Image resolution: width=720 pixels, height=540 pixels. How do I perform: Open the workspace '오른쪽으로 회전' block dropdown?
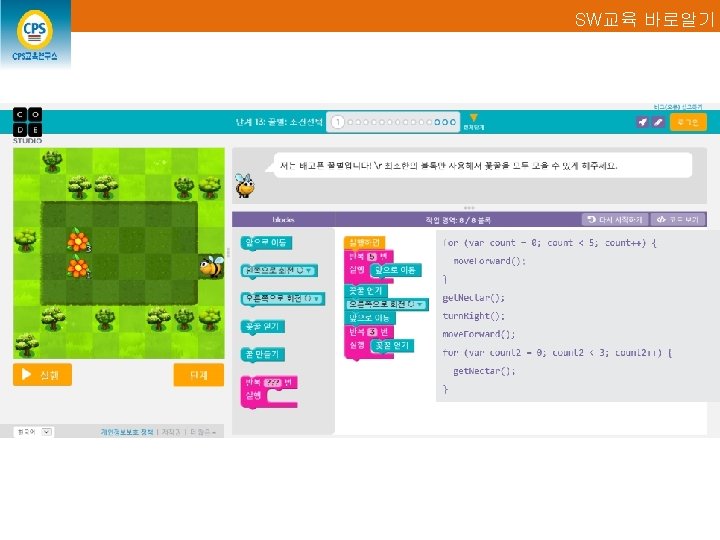pos(420,304)
